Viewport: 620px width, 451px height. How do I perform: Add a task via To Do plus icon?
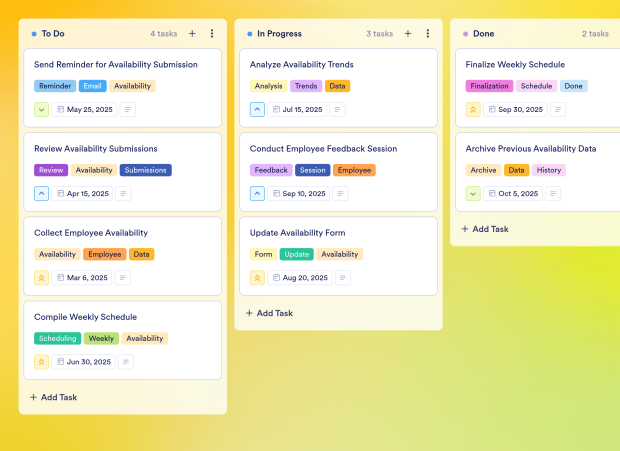click(192, 34)
